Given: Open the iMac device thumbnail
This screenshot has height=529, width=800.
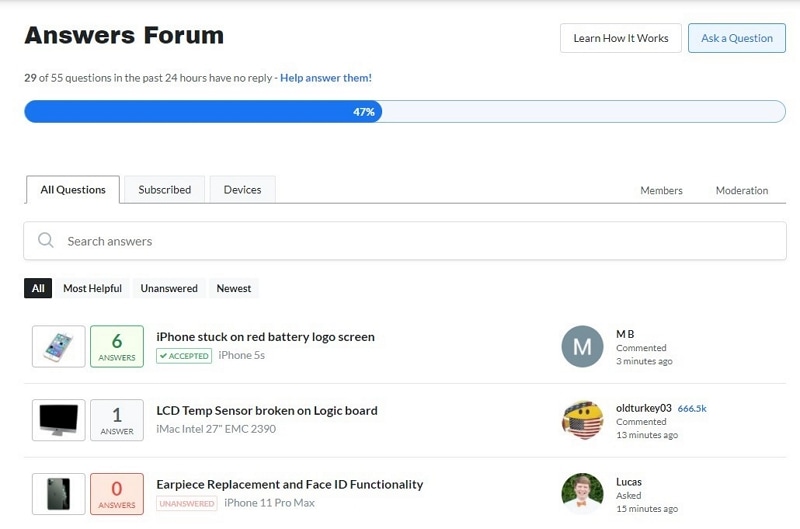Looking at the screenshot, I should [58, 420].
